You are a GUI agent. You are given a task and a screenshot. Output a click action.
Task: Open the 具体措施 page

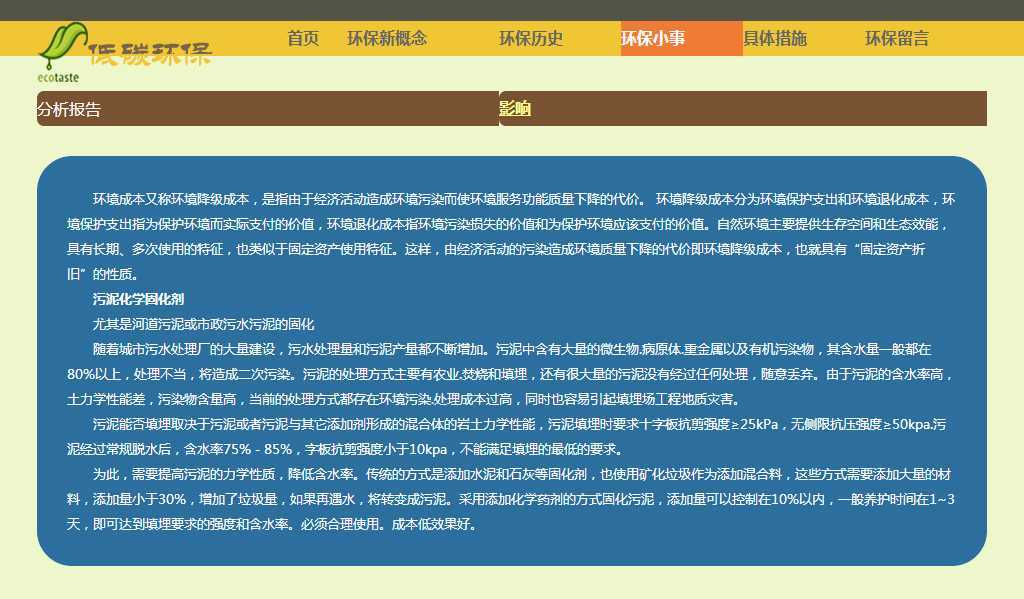tap(775, 39)
